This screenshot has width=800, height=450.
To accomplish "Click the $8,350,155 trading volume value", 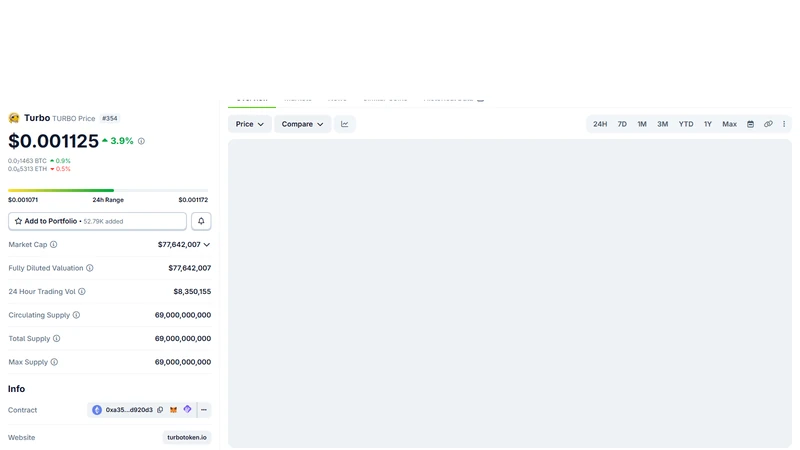I will click(x=192, y=291).
